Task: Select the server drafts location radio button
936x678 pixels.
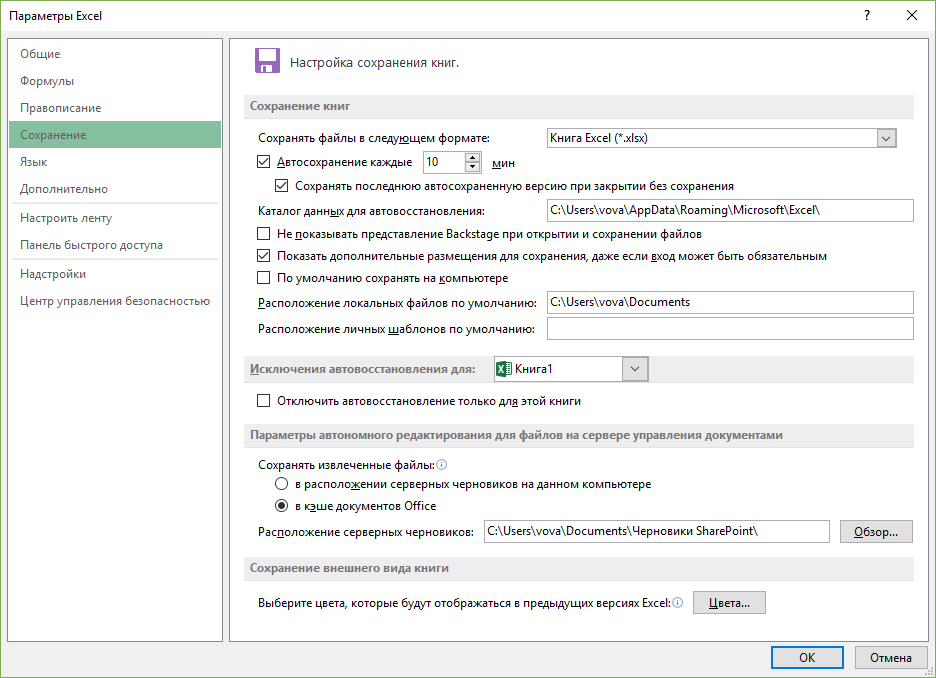Action: click(282, 484)
